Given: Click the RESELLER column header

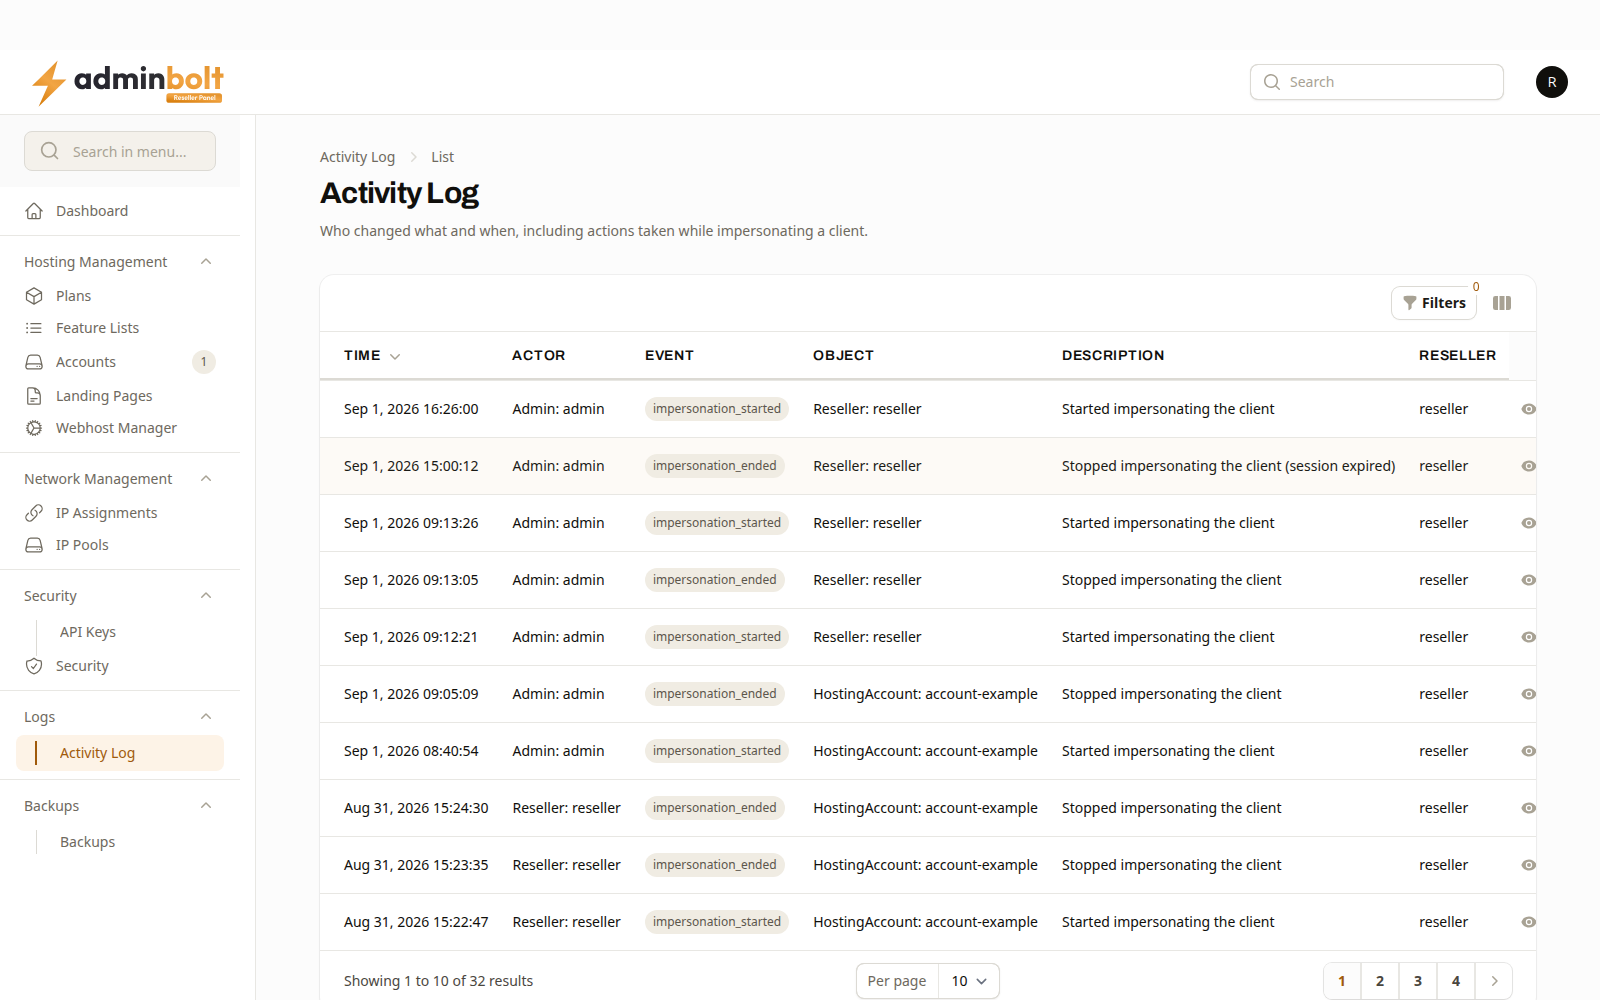Looking at the screenshot, I should point(1457,355).
